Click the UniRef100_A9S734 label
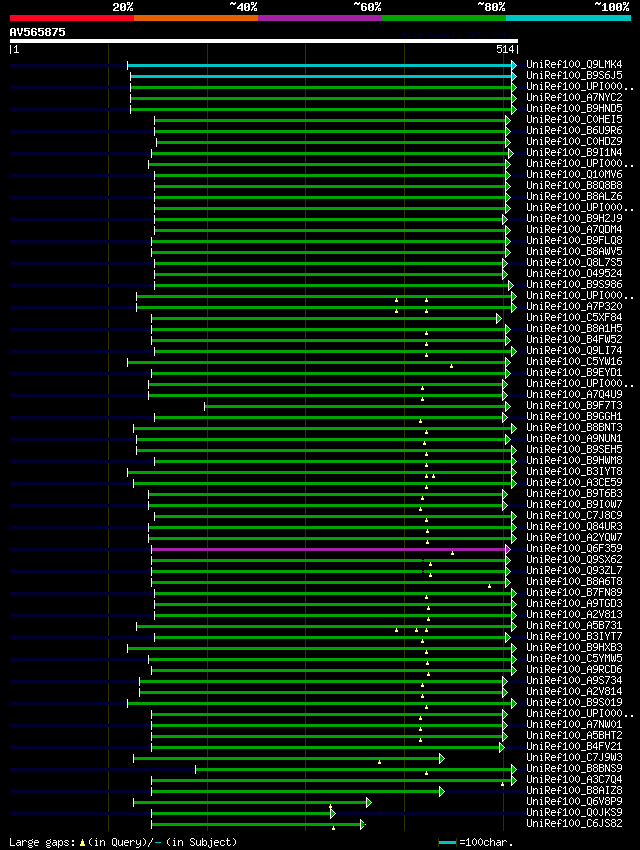This screenshot has height=850, width=640. pos(574,680)
